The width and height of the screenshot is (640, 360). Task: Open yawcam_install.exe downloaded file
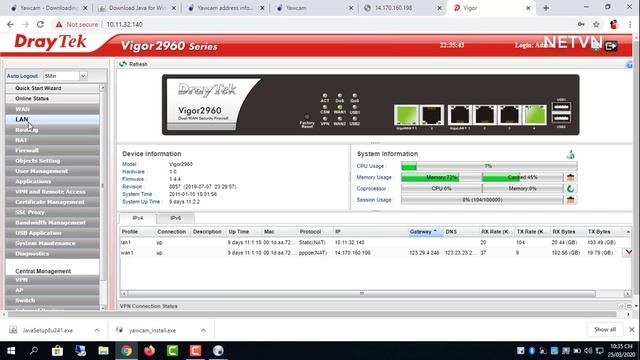152,330
